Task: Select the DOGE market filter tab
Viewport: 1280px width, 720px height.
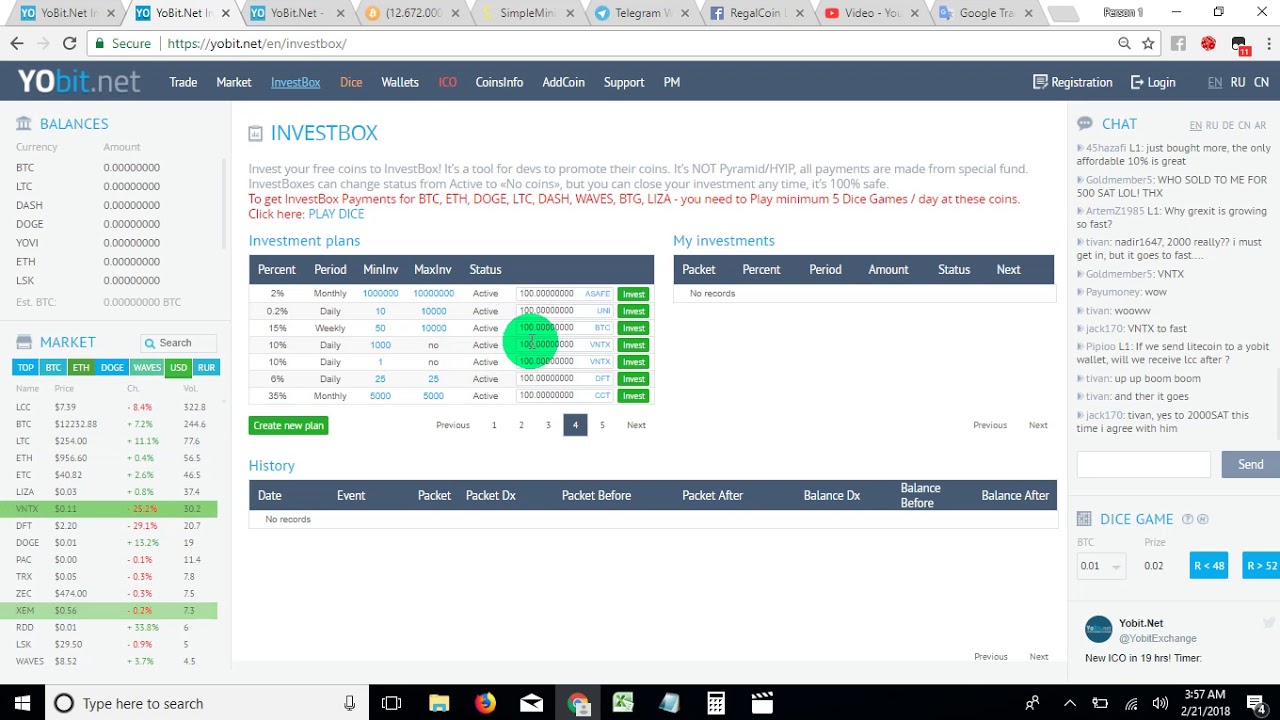Action: point(112,367)
